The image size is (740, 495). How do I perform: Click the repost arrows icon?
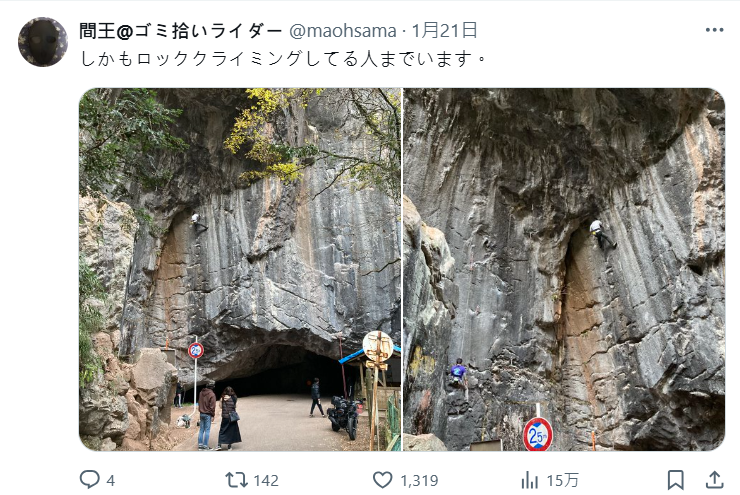pyautogui.click(x=236, y=480)
